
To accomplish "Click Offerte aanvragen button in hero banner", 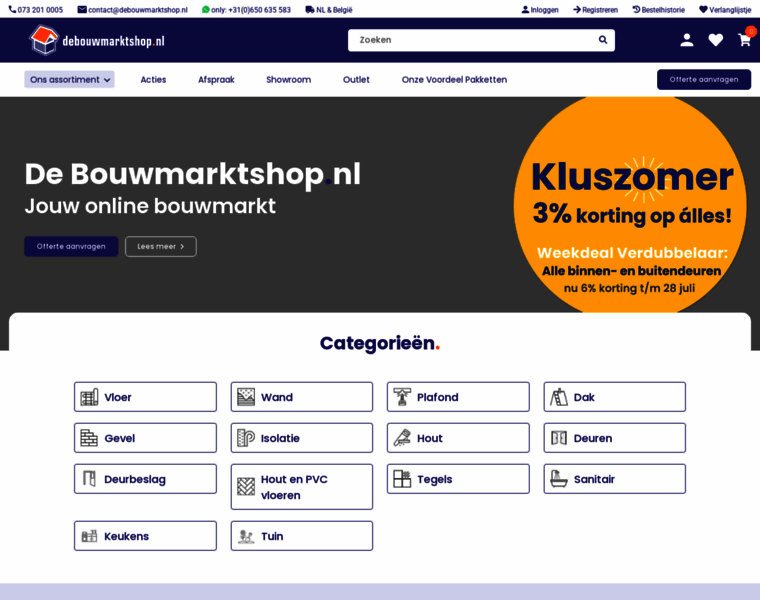I will [71, 246].
